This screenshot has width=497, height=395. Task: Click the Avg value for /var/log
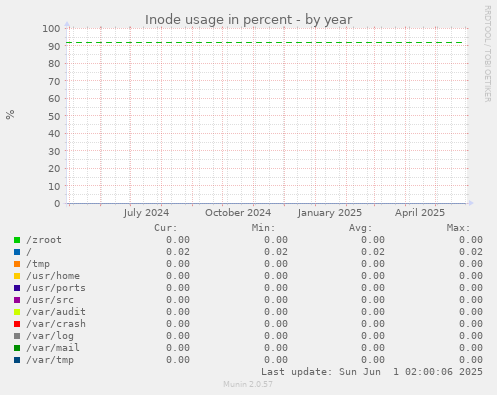(x=373, y=336)
